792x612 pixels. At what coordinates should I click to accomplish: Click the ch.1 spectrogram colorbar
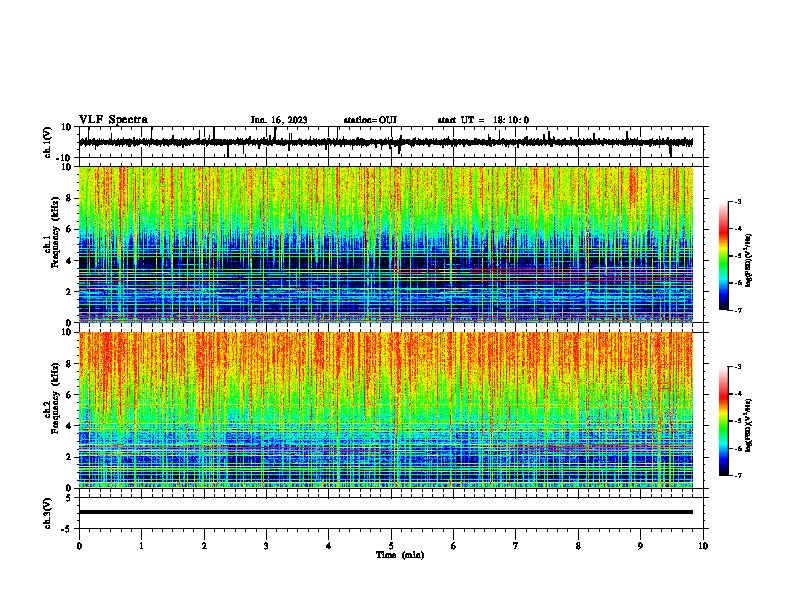pos(724,256)
